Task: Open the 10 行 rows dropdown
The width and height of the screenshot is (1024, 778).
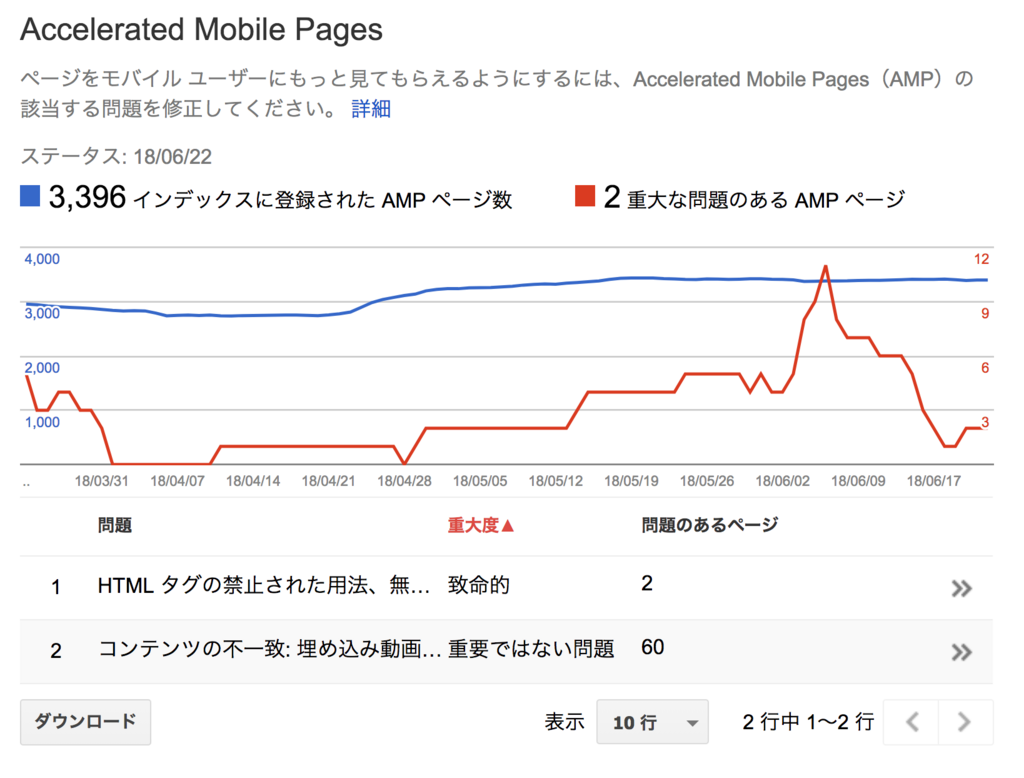Action: coord(652,722)
